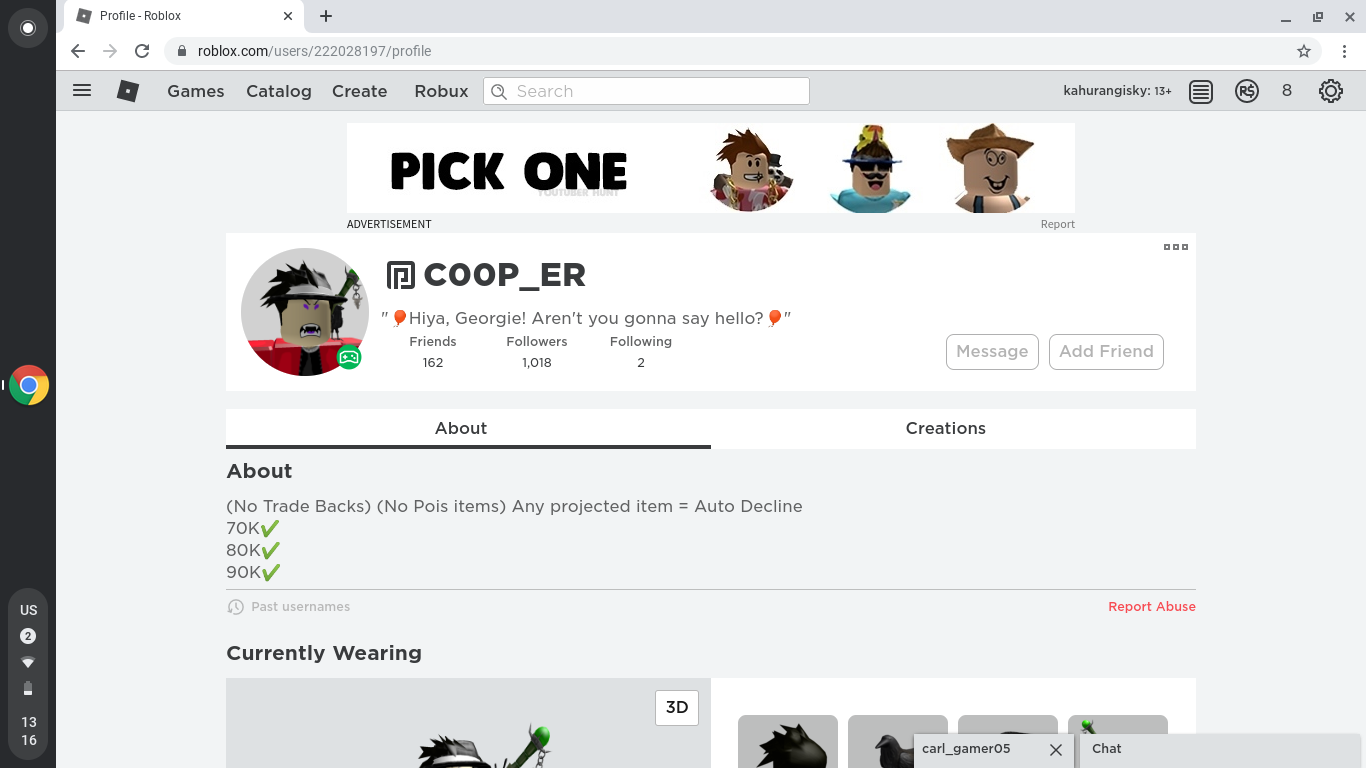The width and height of the screenshot is (1366, 768).
Task: Open the settings gear icon
Action: click(x=1330, y=91)
